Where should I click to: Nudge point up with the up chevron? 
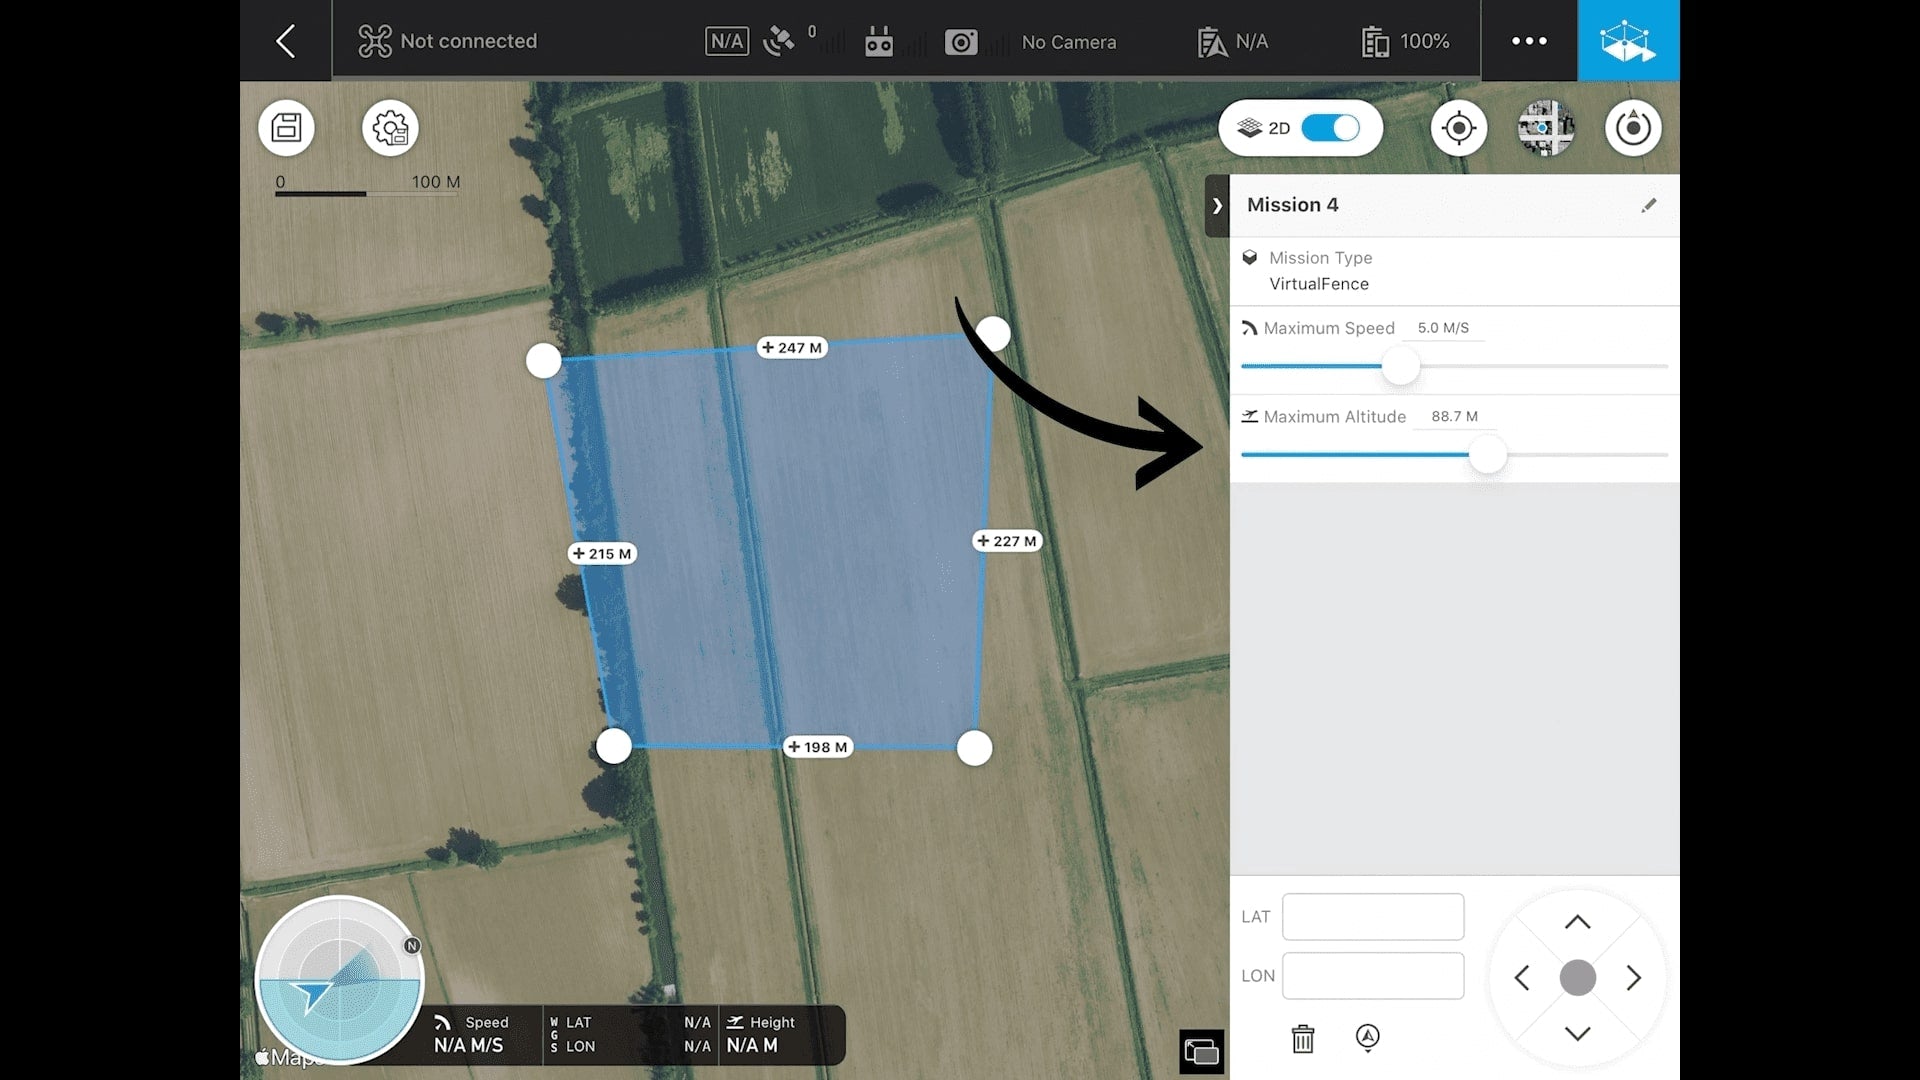pos(1577,922)
